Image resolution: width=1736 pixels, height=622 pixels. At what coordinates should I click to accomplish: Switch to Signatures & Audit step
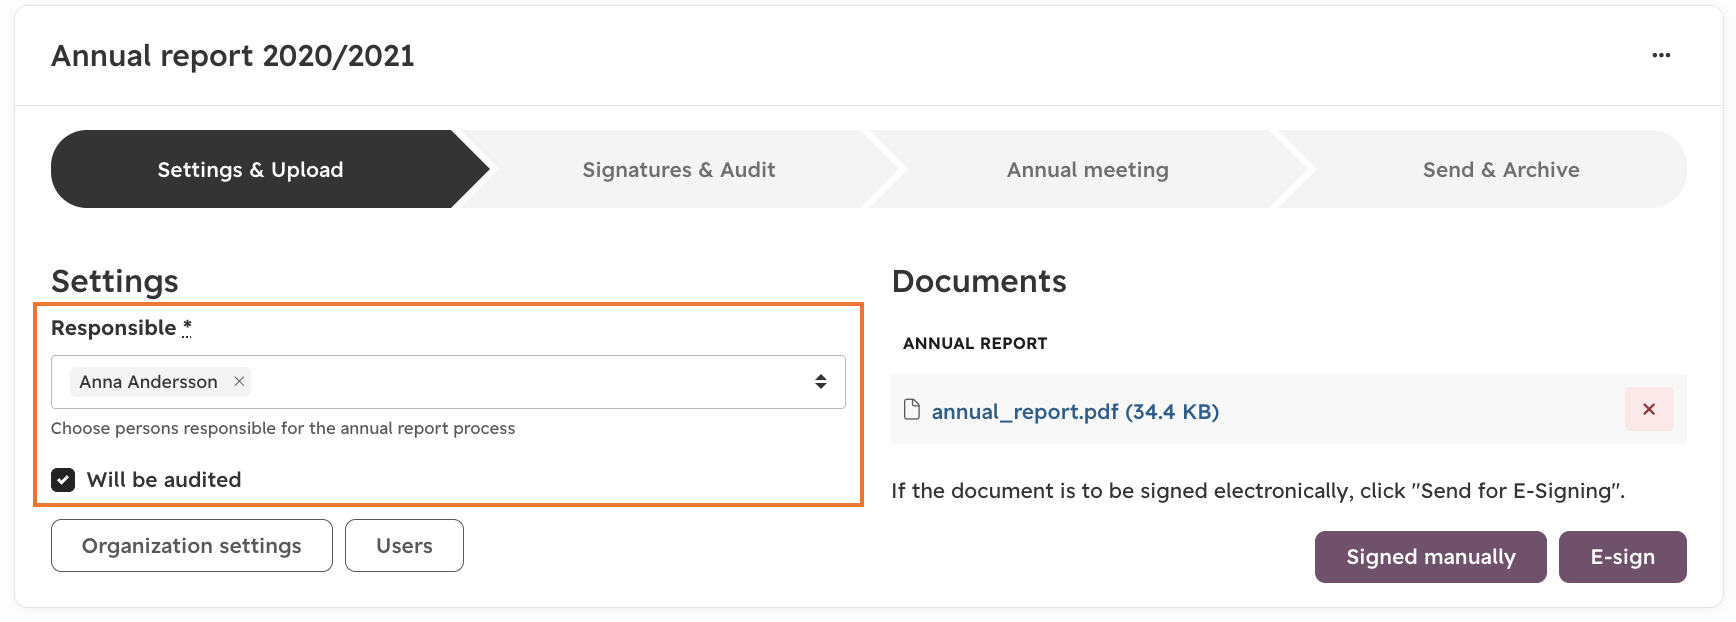[x=679, y=169]
